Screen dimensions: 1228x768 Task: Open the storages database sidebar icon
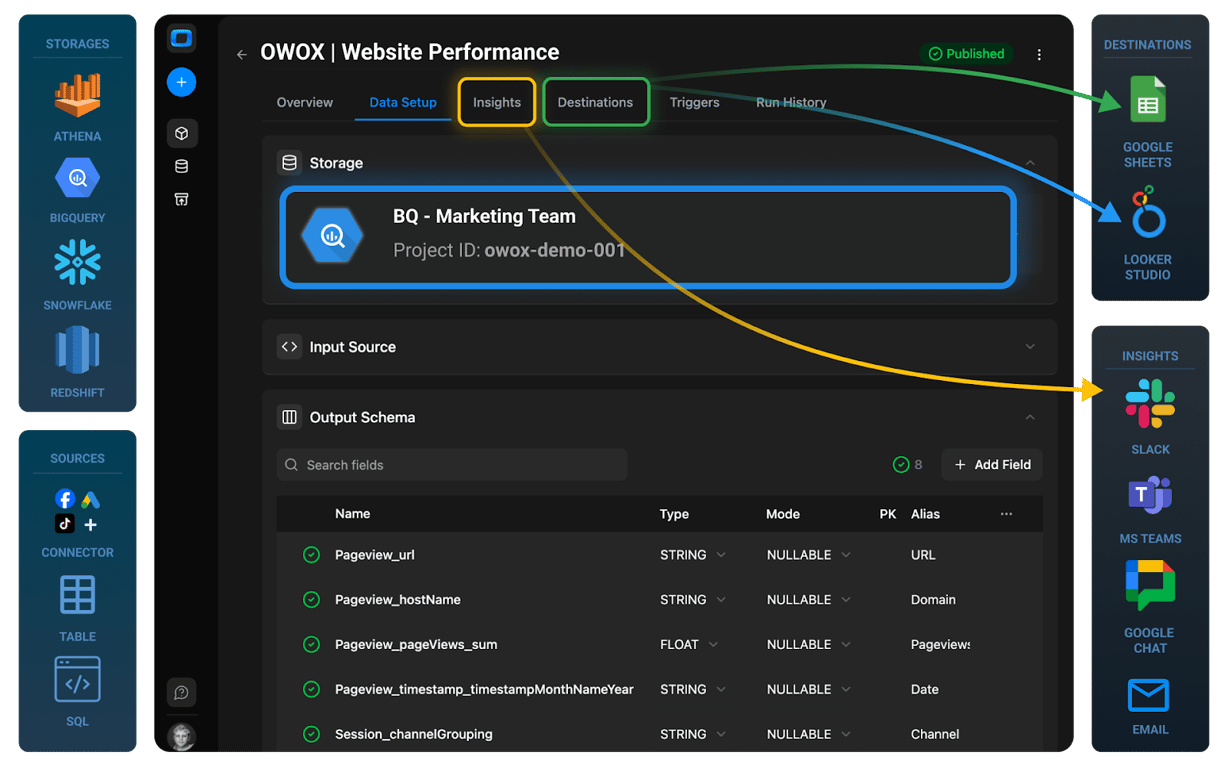pos(181,167)
